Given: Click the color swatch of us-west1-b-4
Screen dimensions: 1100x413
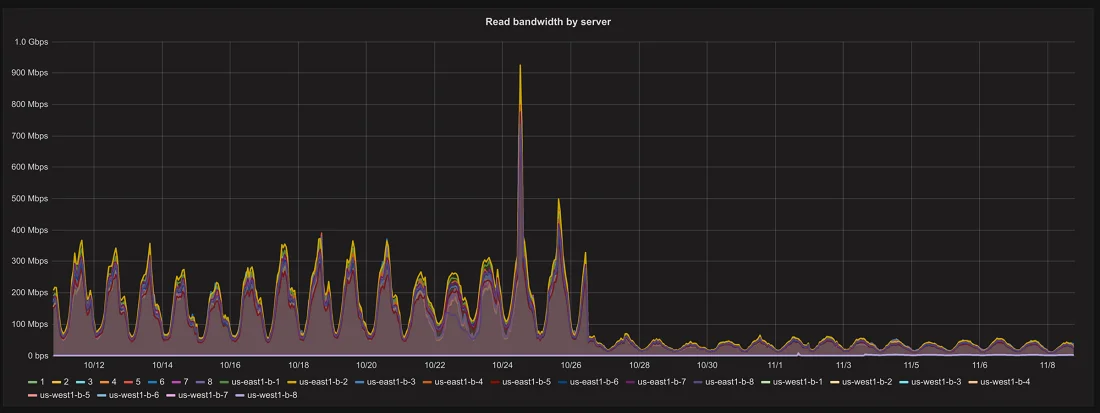Looking at the screenshot, I should point(974,382).
